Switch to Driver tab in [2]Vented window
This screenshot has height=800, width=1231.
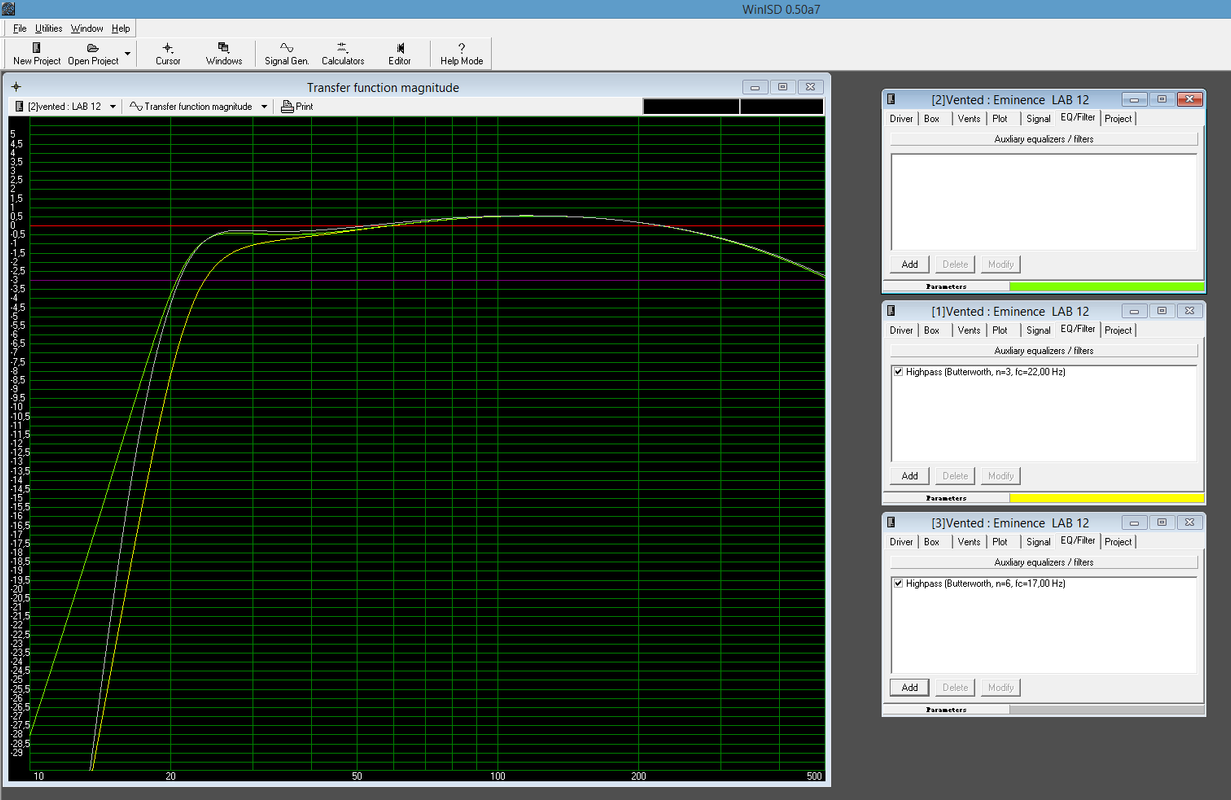click(x=902, y=119)
